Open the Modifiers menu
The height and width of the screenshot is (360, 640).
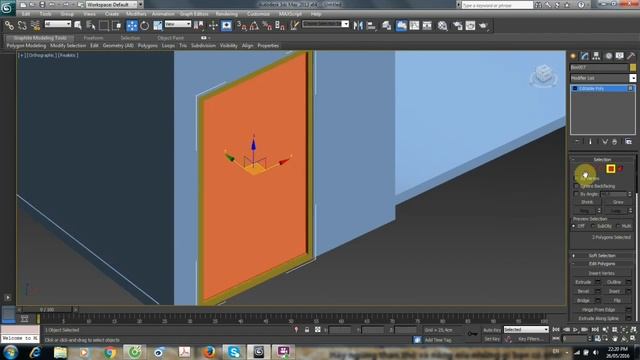pyautogui.click(x=136, y=14)
